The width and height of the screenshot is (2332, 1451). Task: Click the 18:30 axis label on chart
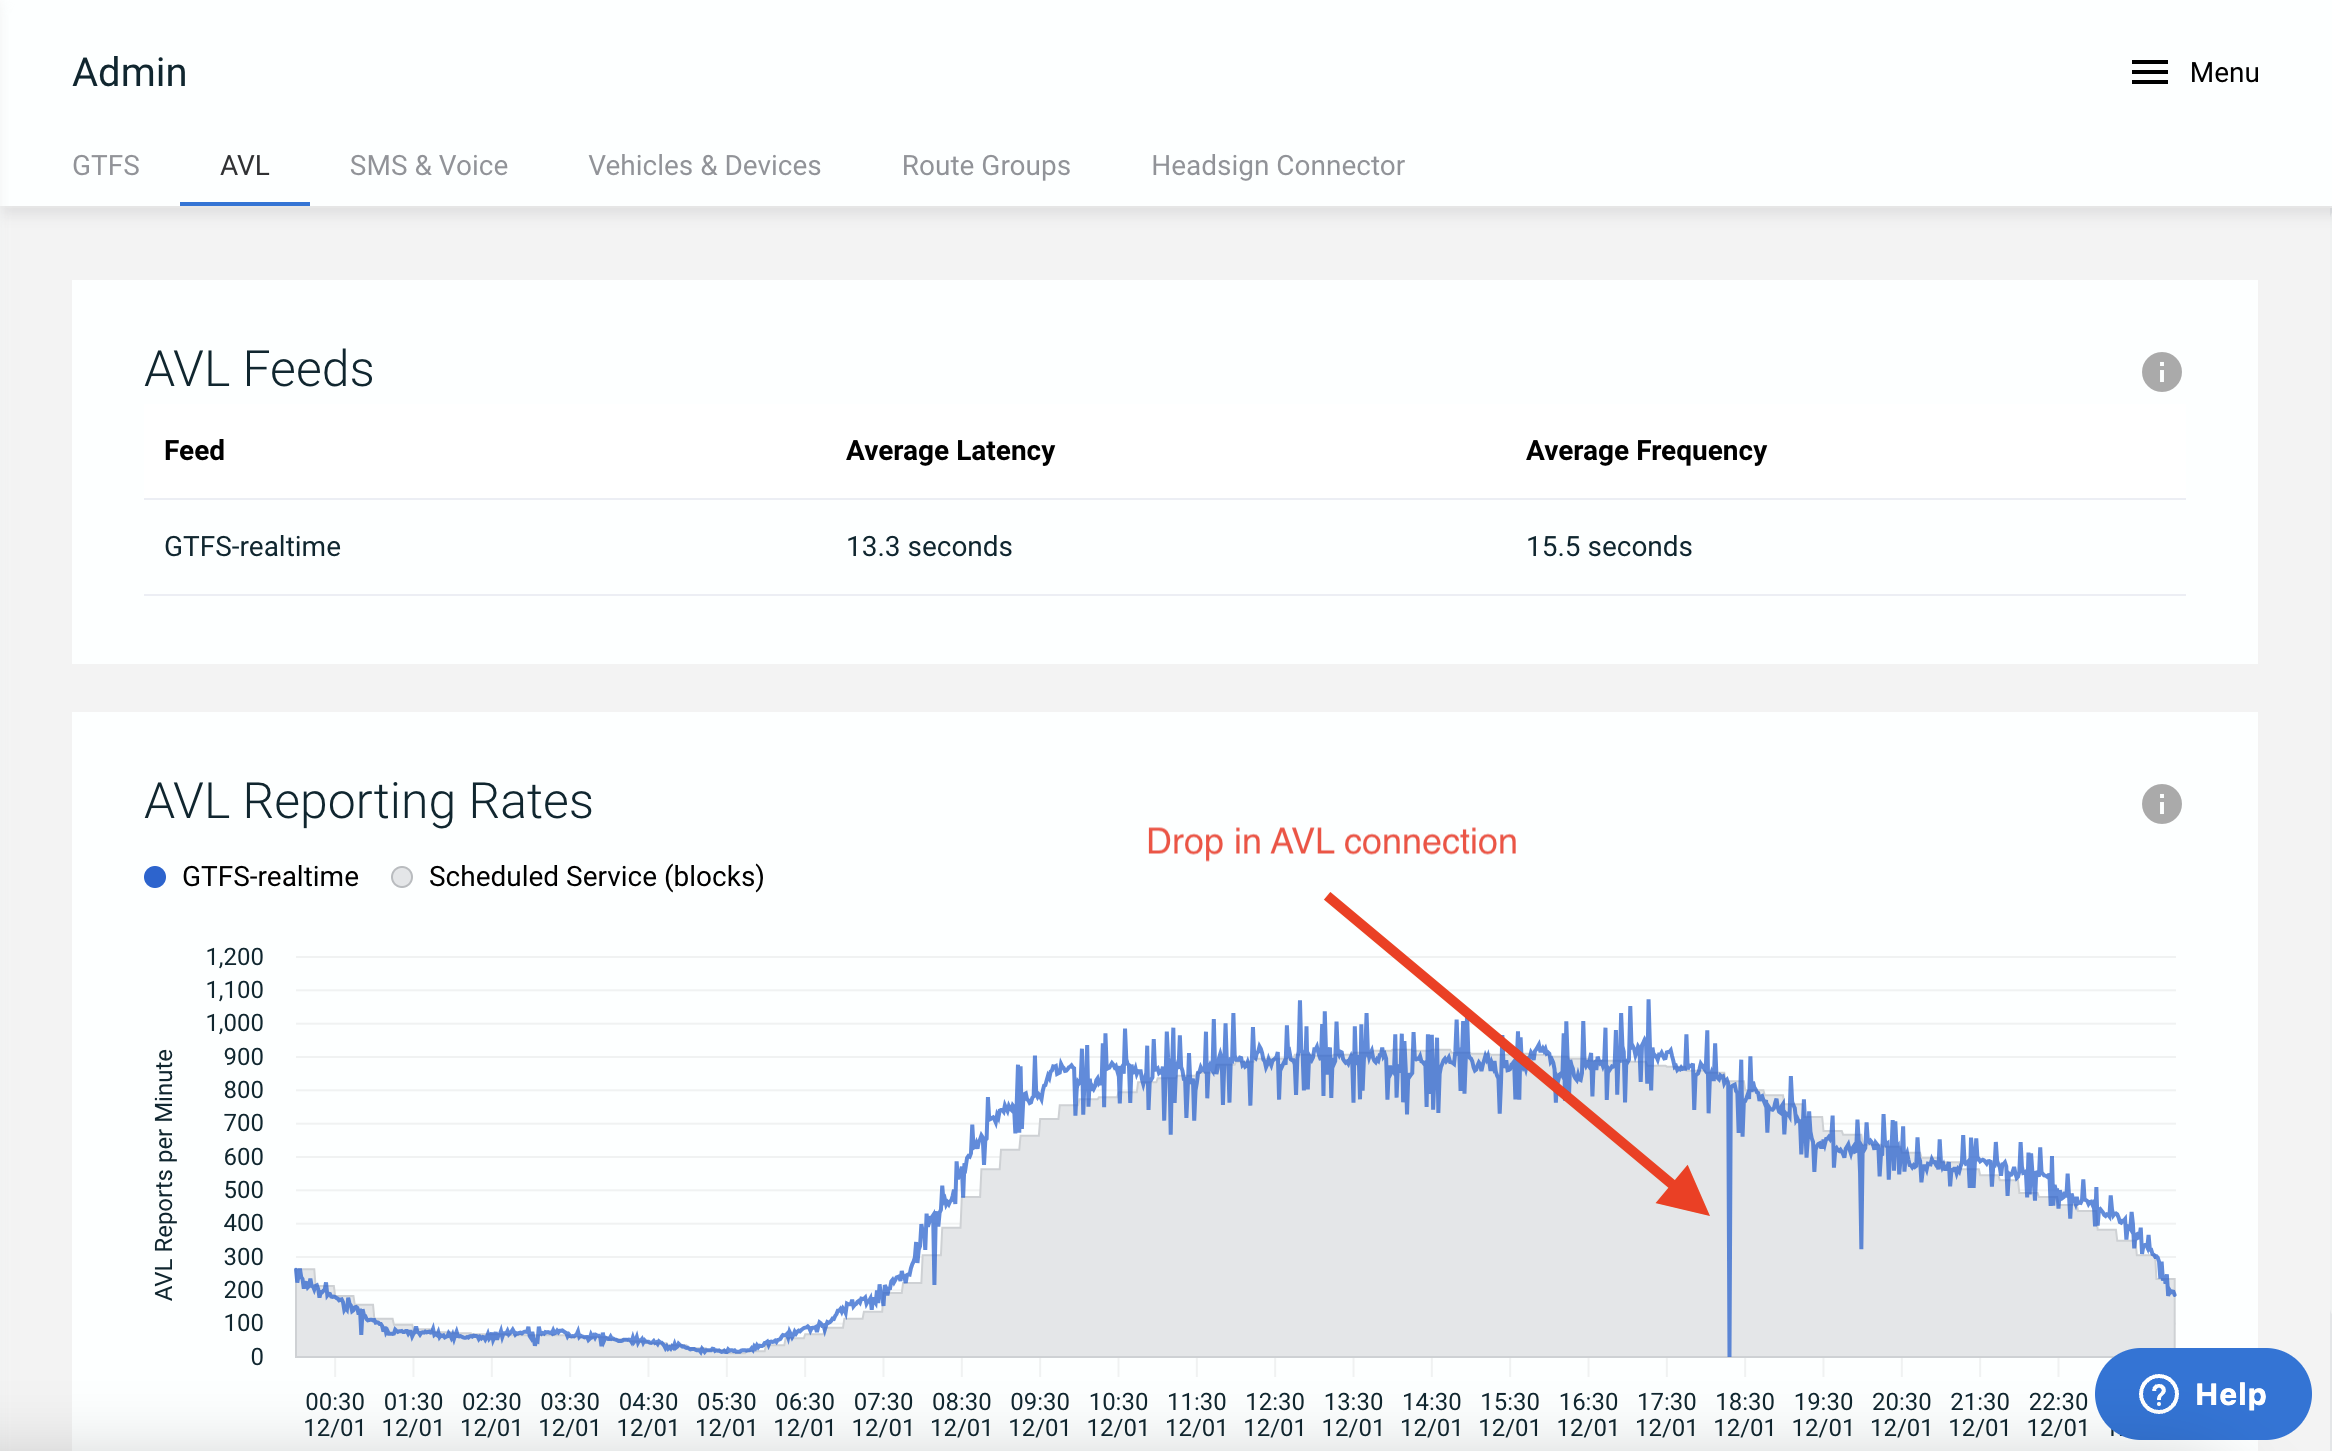pyautogui.click(x=1745, y=1415)
